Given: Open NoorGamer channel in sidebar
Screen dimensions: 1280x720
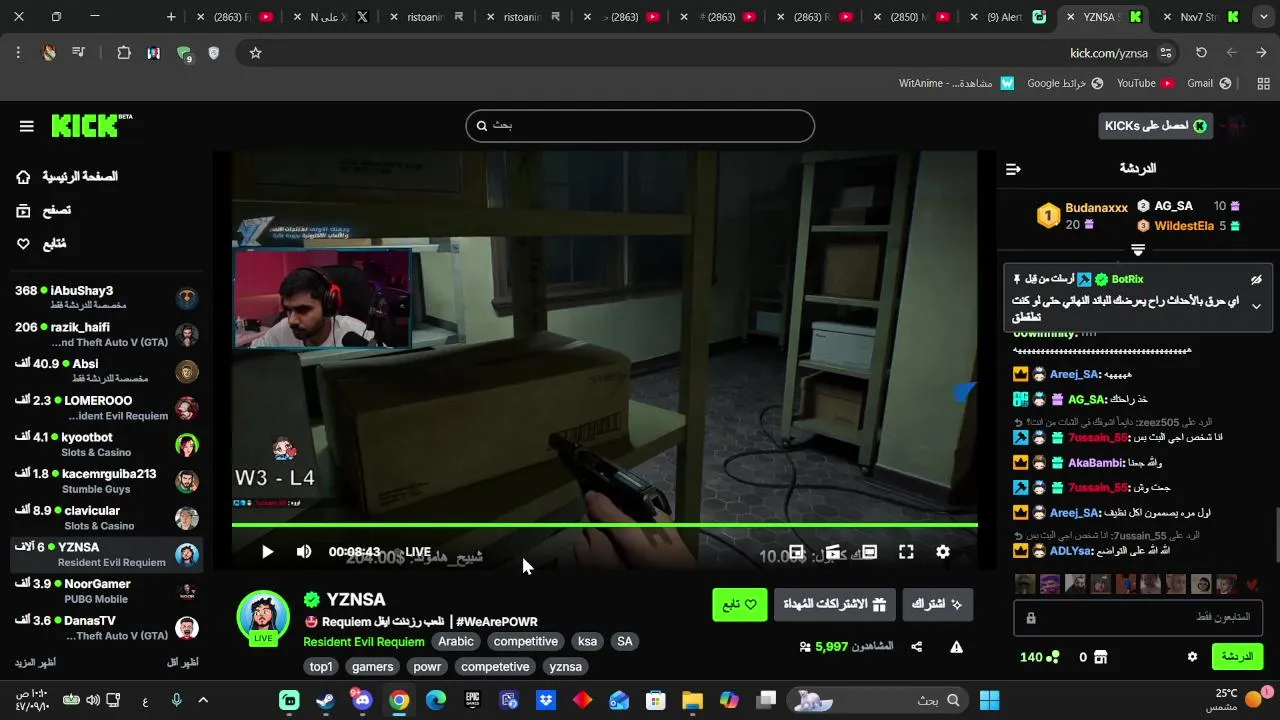Looking at the screenshot, I should click(107, 591).
